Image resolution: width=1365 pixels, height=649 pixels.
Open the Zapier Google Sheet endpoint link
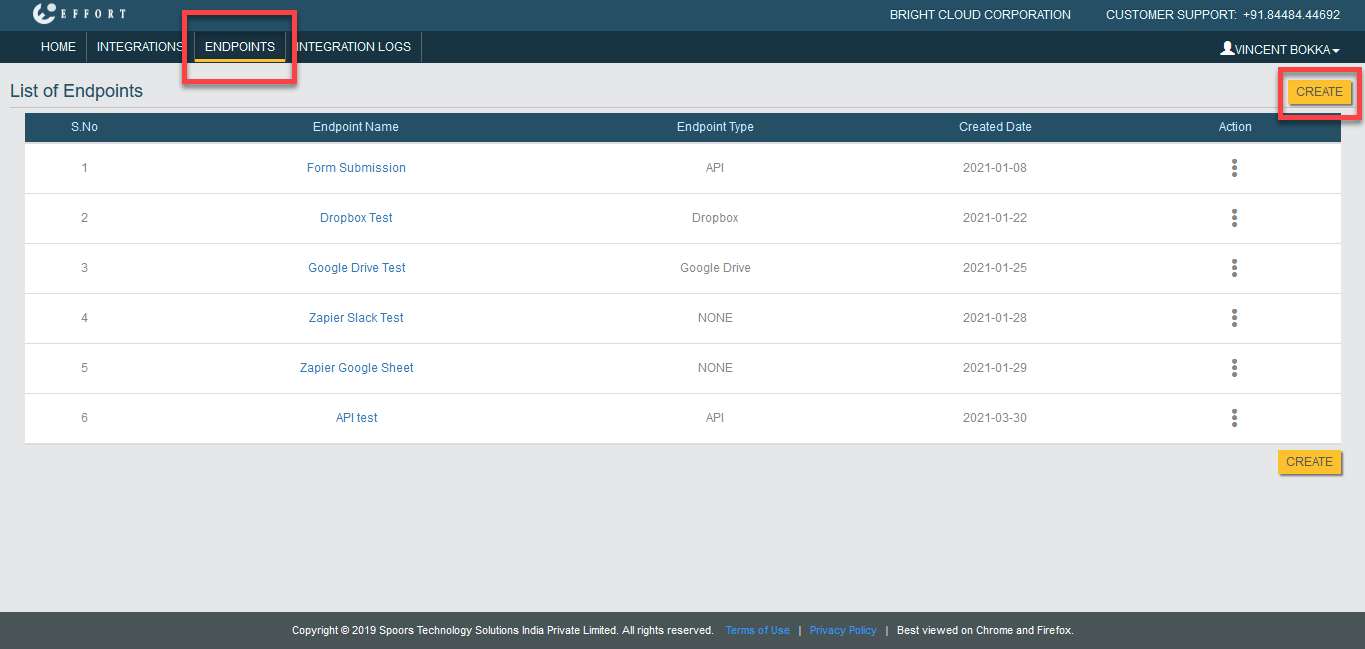[356, 368]
